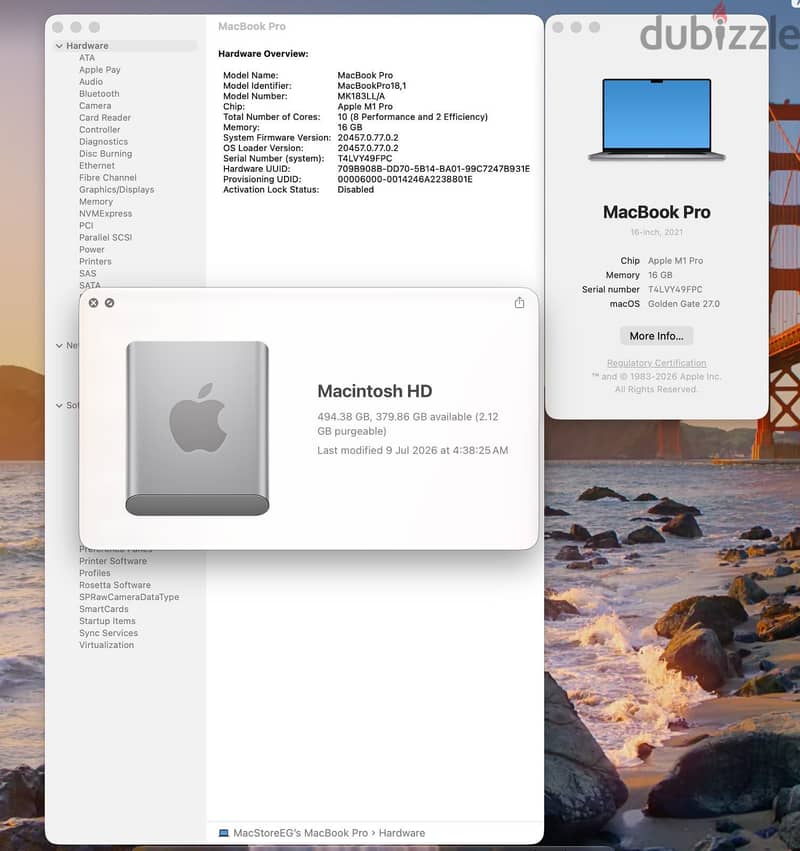Image resolution: width=800 pixels, height=851 pixels.
Task: Click MacStoreEG's MacBook Pro in path bar
Action: (300, 833)
